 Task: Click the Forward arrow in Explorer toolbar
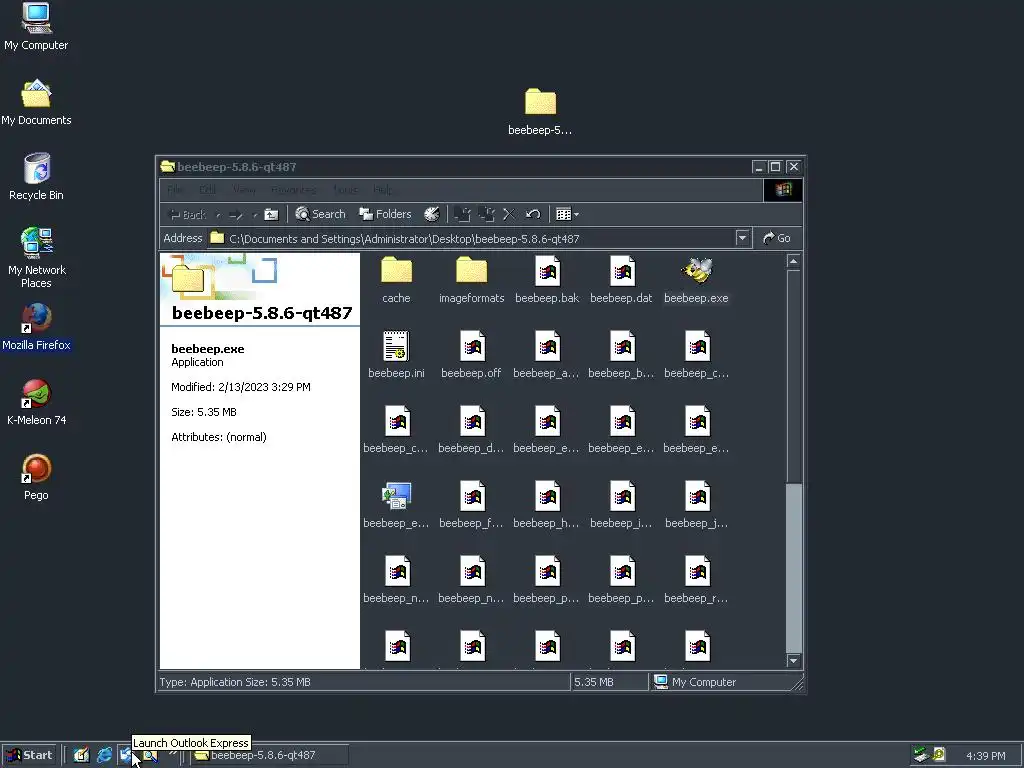click(x=236, y=214)
